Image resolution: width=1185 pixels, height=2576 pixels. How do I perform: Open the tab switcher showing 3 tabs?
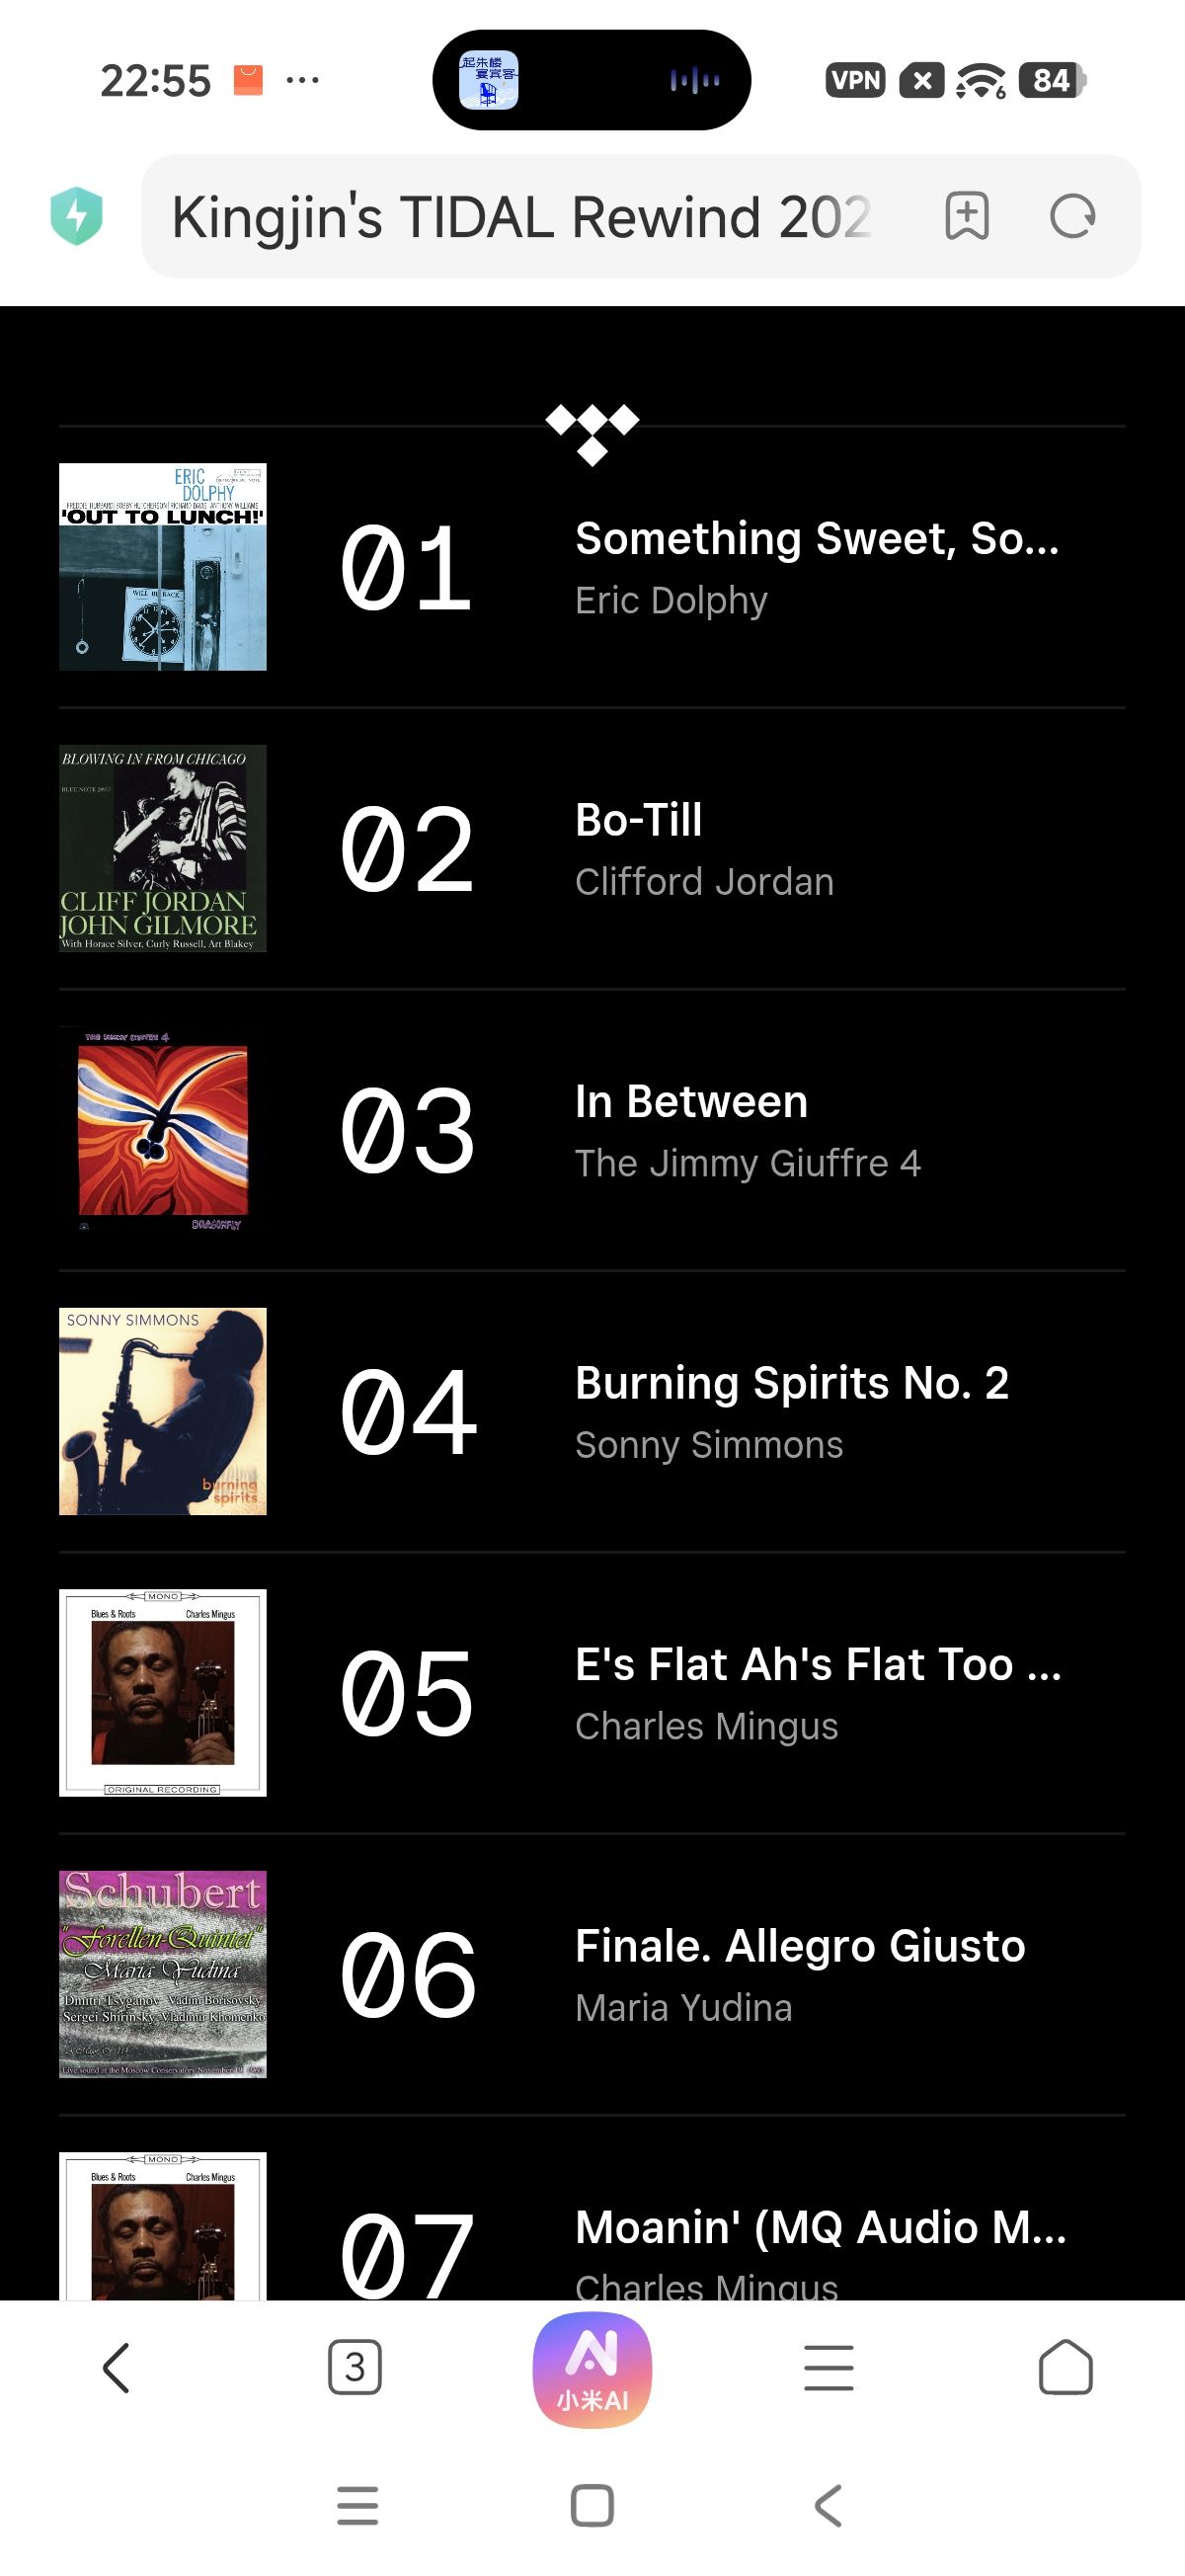(354, 2368)
